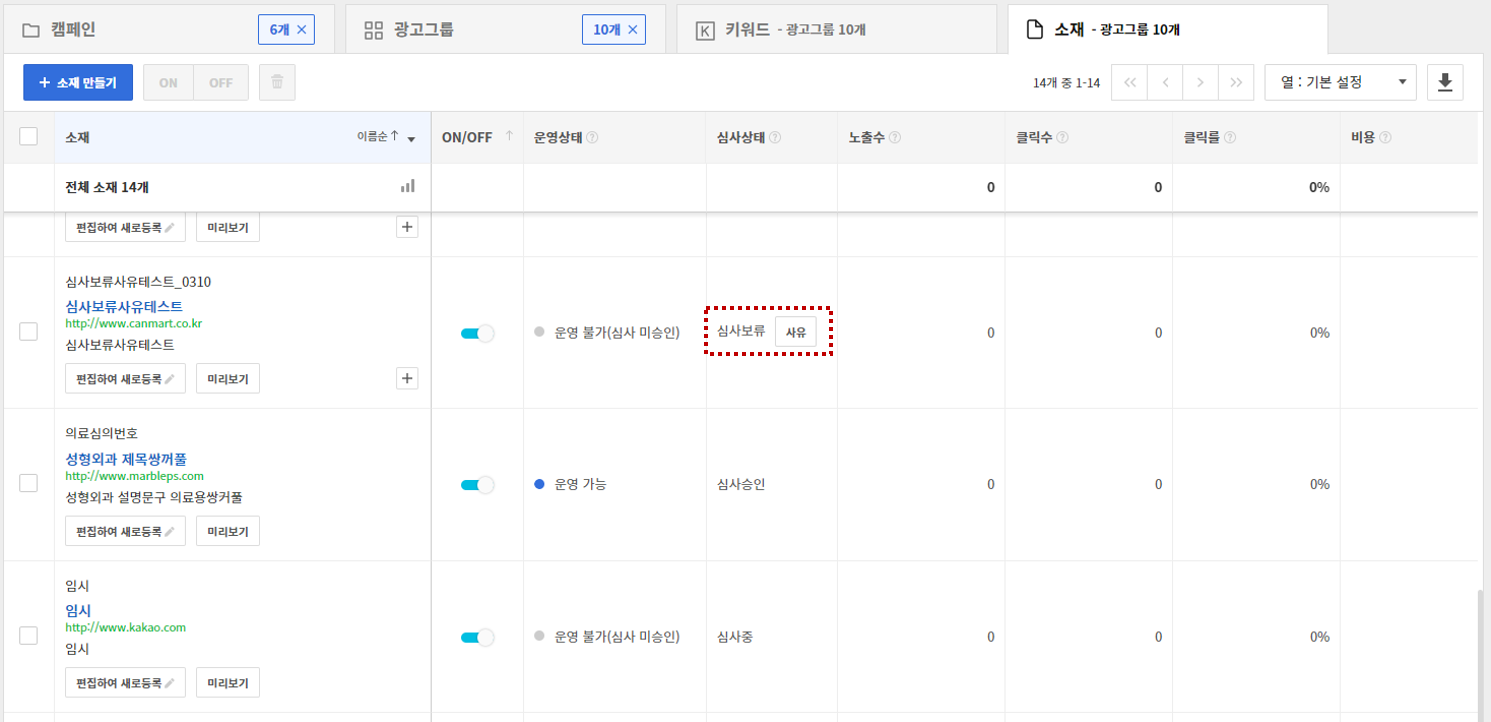Toggle ON/OFF switch for 임시 row
The image size is (1491, 722).
pyautogui.click(x=478, y=637)
